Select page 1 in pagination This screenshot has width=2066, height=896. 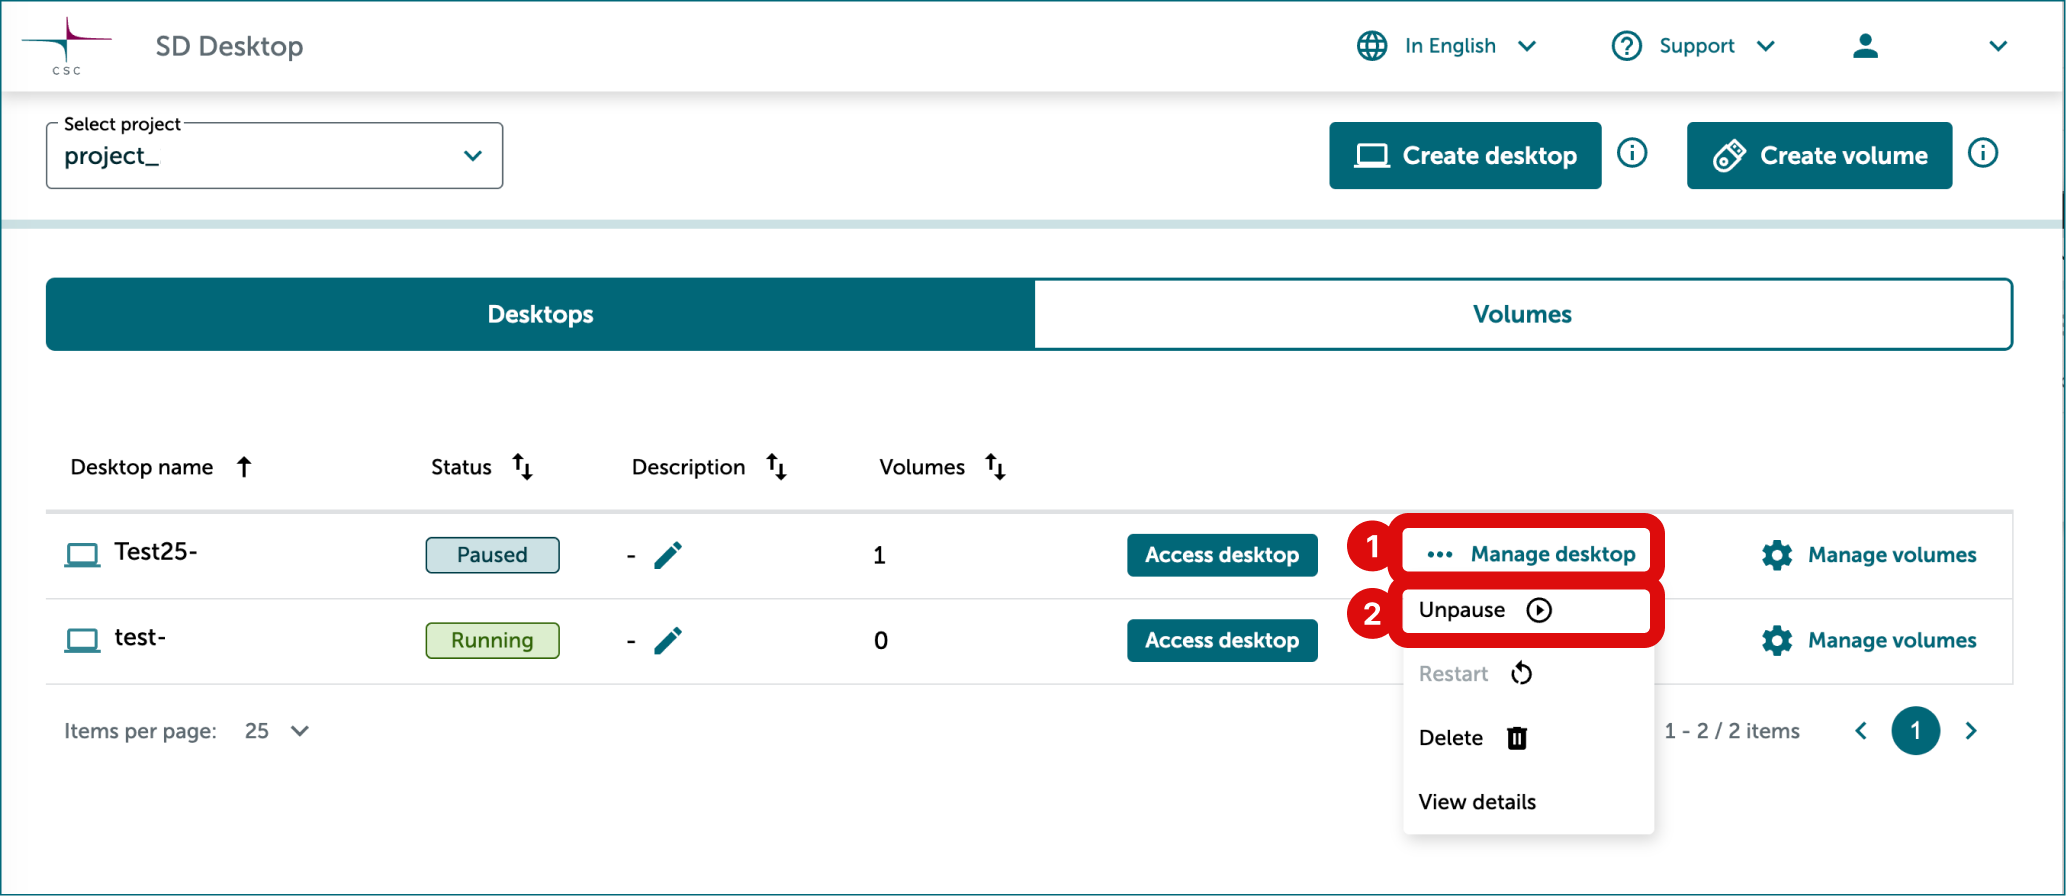tap(1916, 731)
